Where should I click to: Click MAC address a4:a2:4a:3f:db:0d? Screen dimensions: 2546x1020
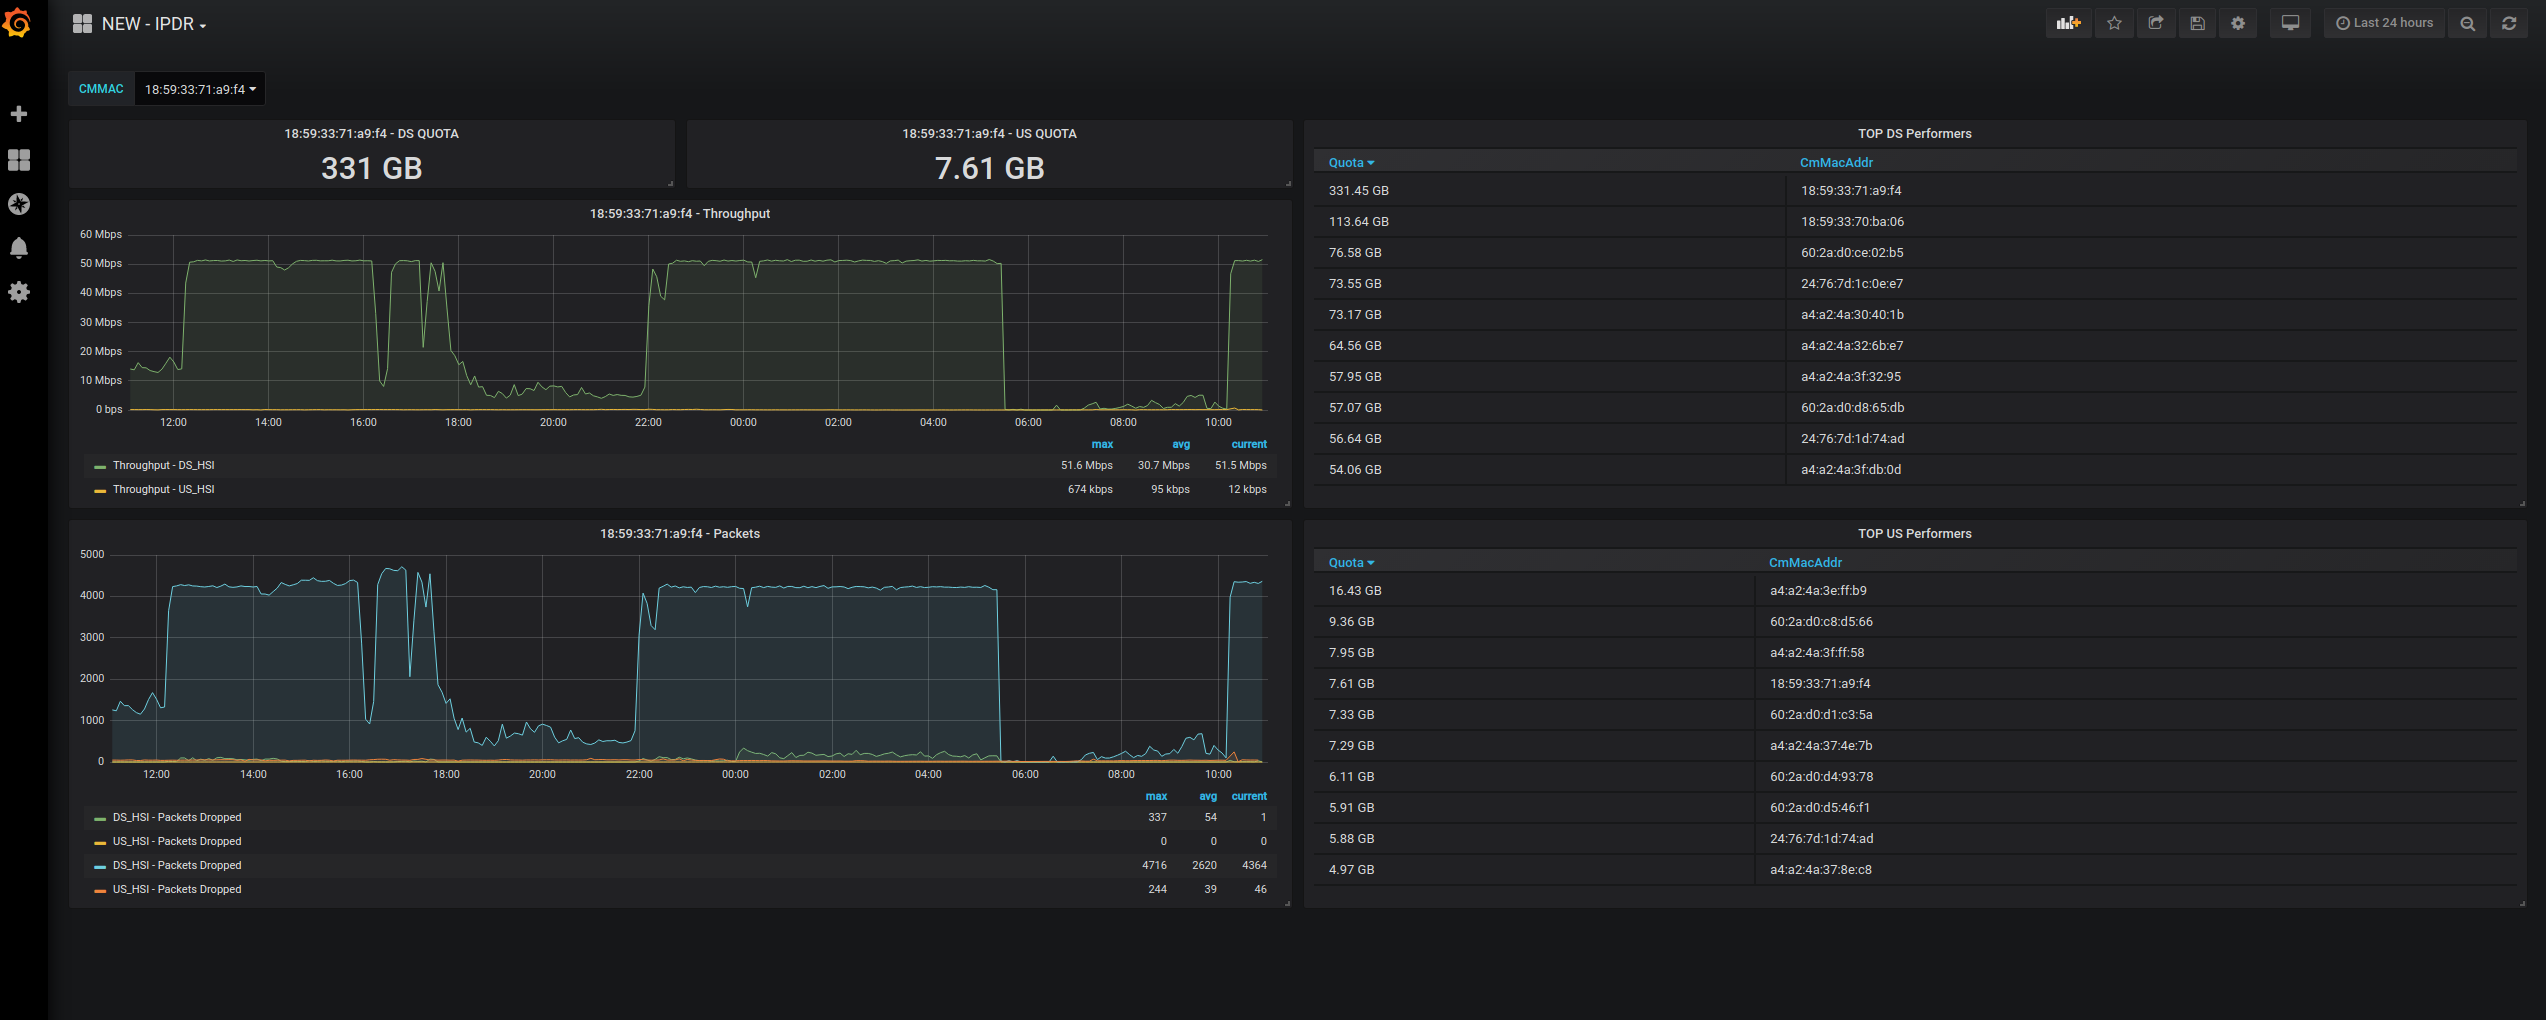(x=1851, y=470)
